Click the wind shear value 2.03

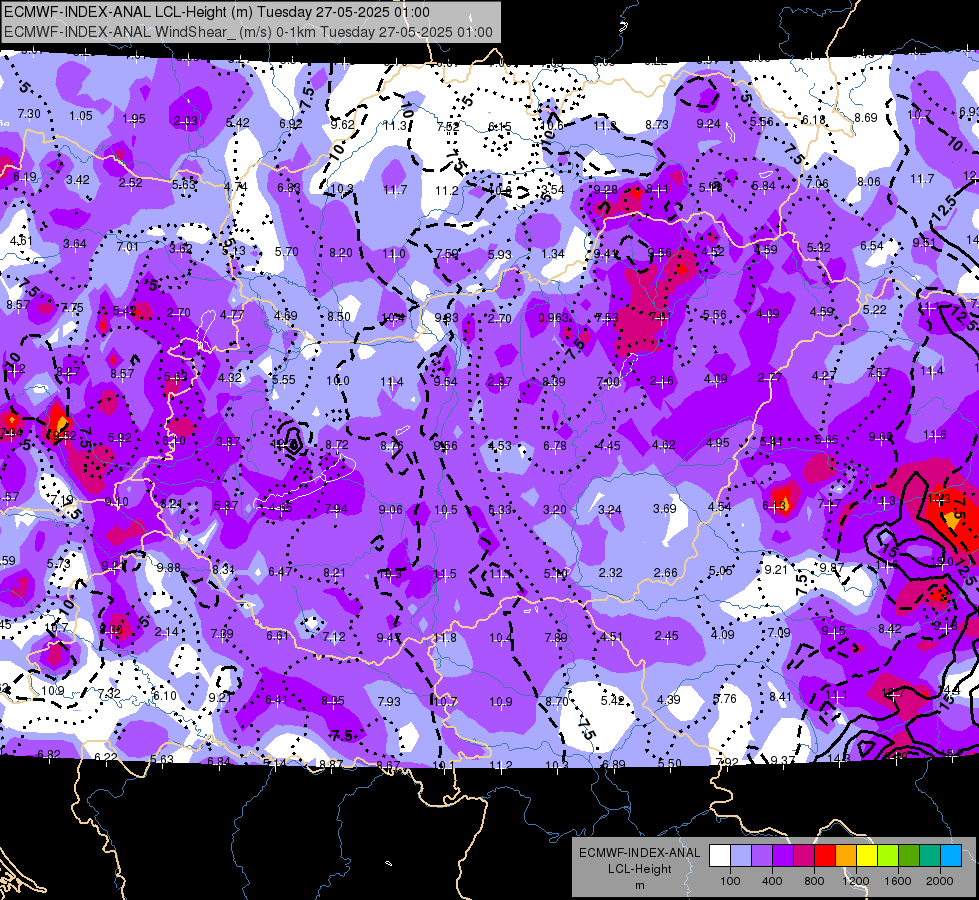185,121
